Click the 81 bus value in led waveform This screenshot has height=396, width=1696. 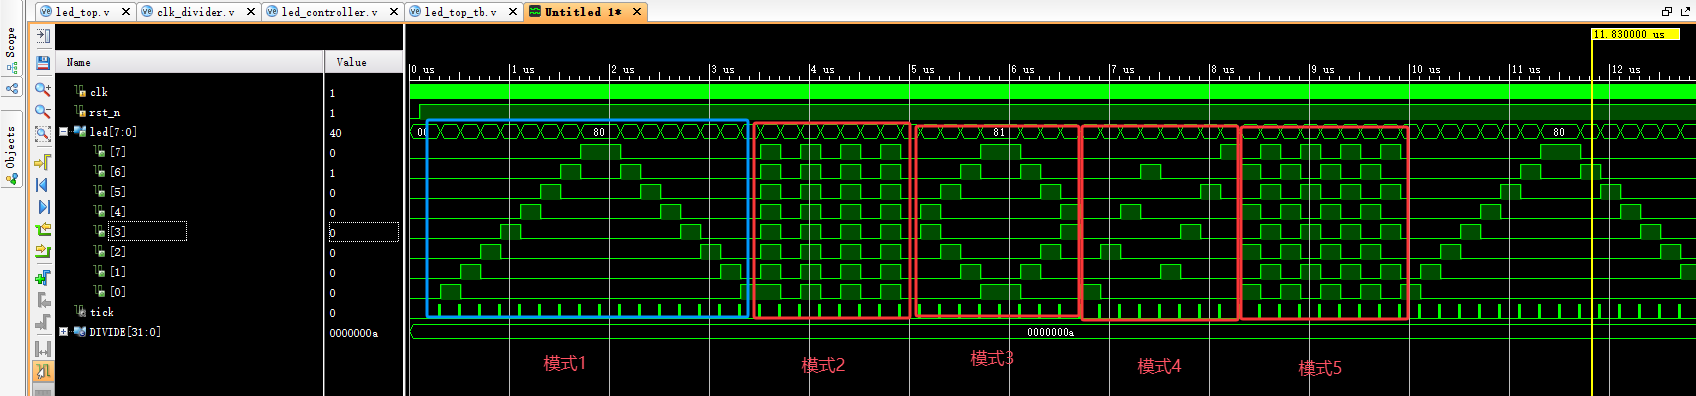999,132
